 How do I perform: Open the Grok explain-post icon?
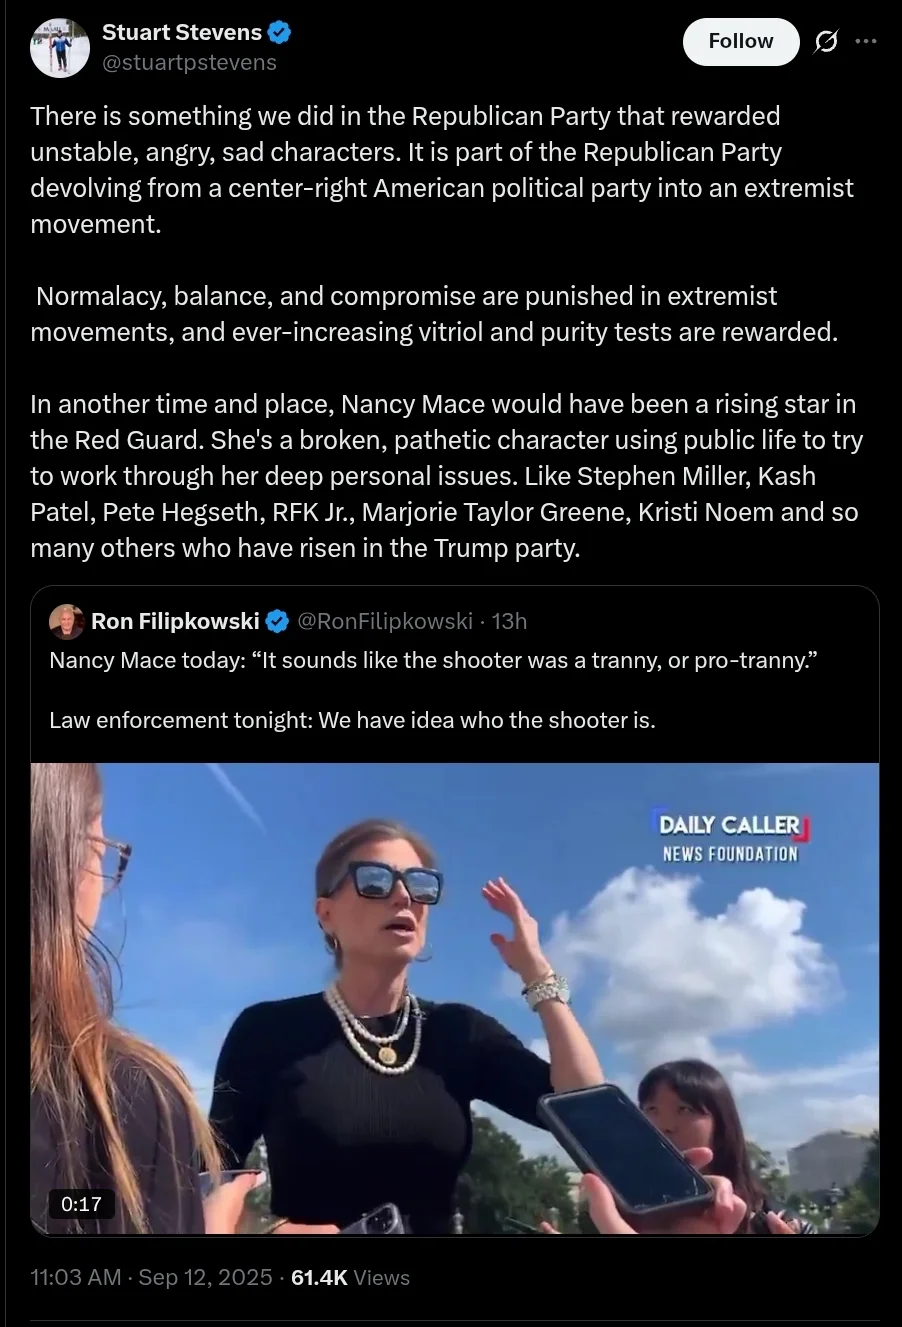[826, 41]
